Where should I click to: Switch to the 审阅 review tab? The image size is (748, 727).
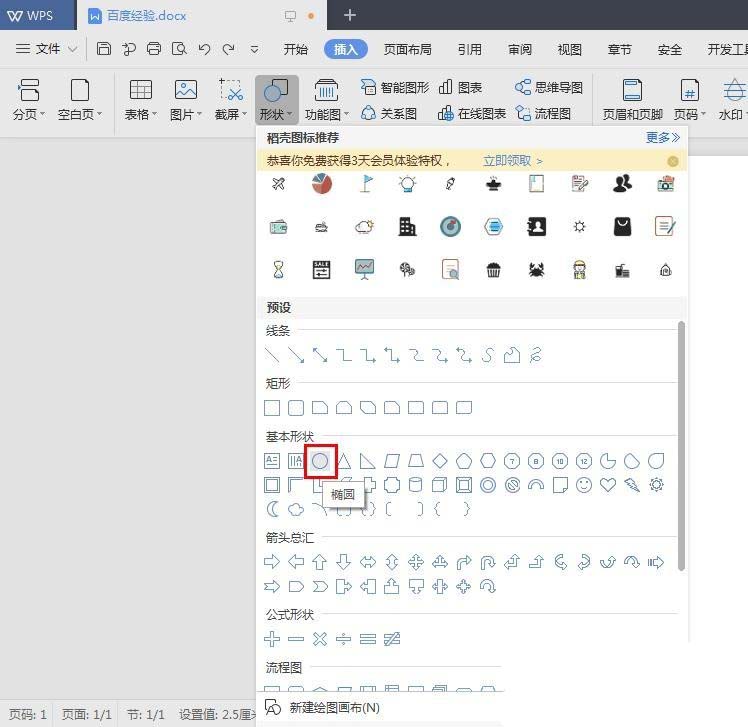(520, 49)
